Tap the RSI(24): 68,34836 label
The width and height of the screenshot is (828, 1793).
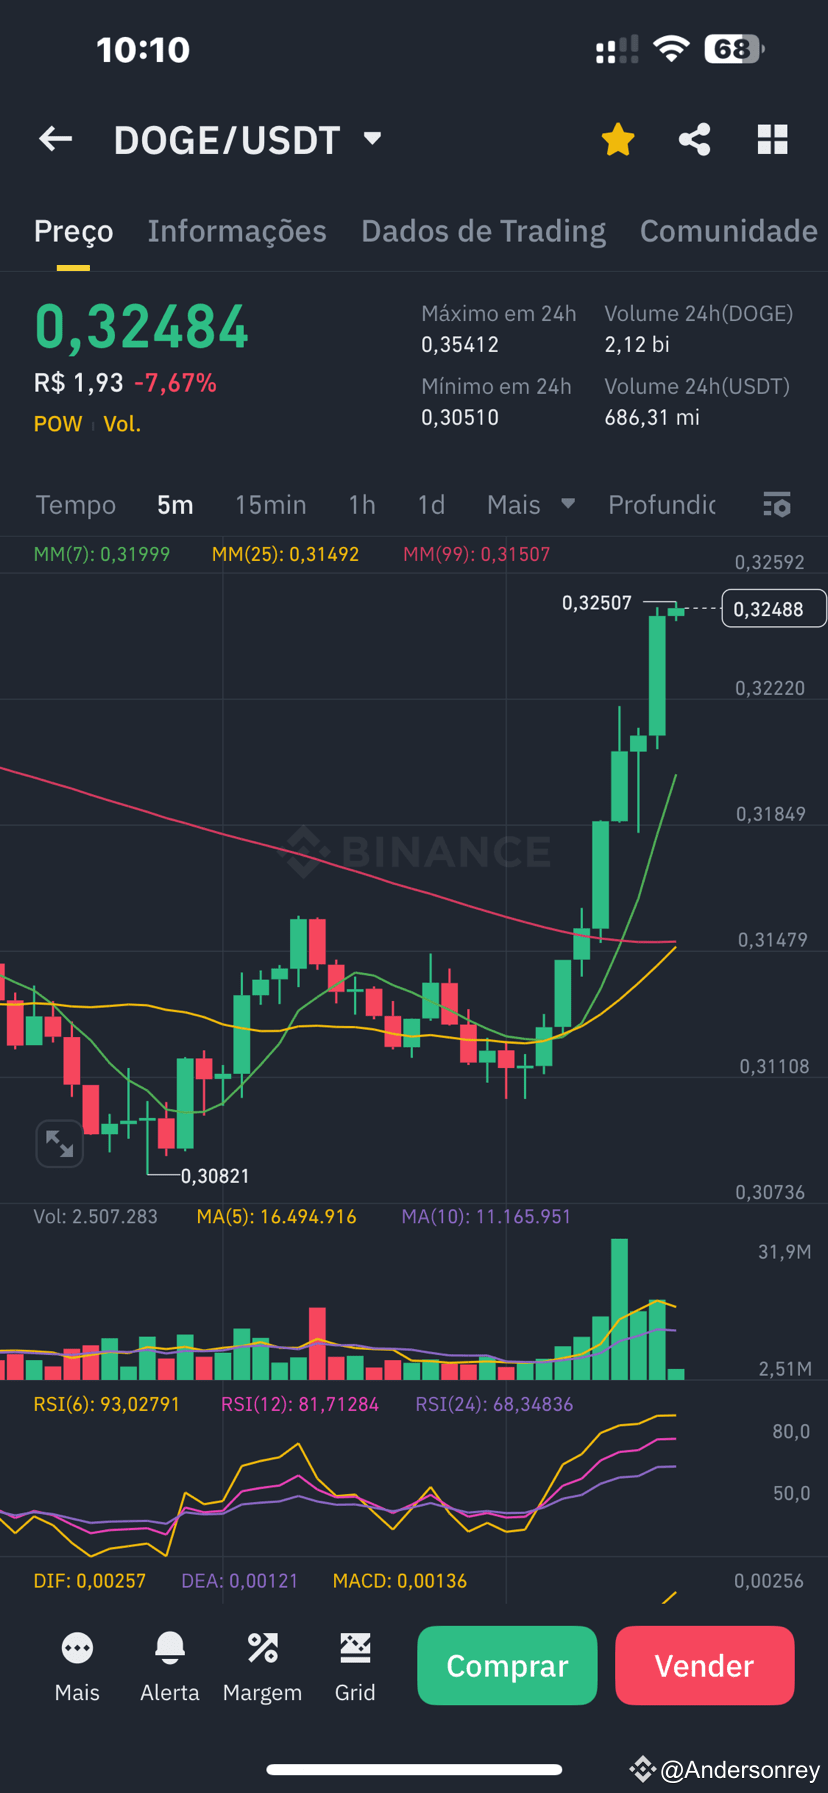pyautogui.click(x=494, y=1404)
